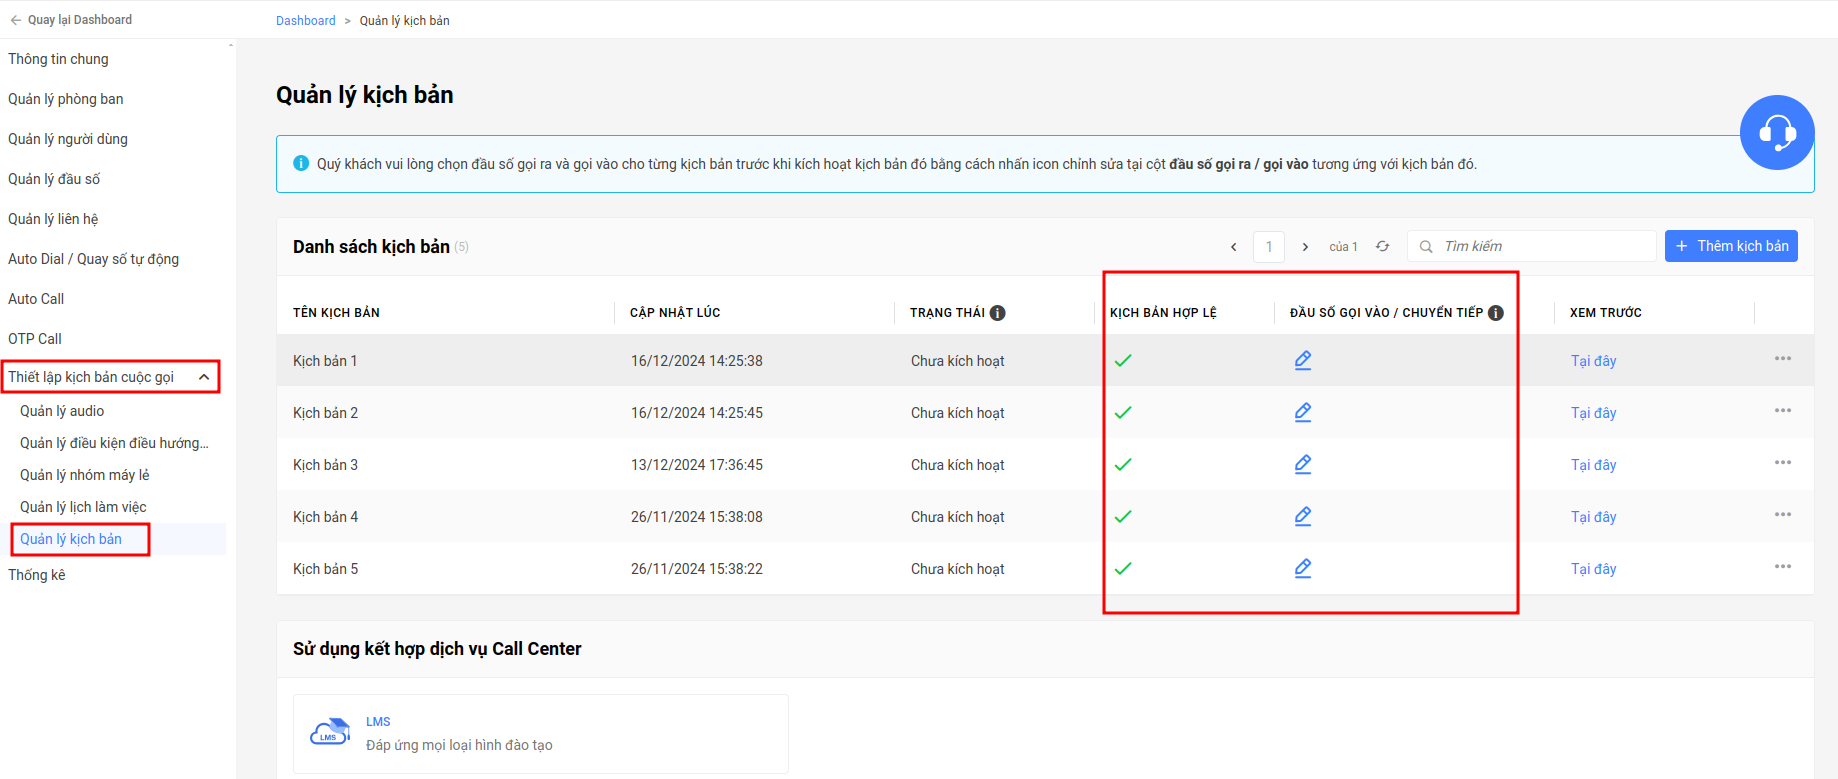Click date 13/12/2024 17:36:45 cell
The image size is (1838, 779).
[x=697, y=465]
